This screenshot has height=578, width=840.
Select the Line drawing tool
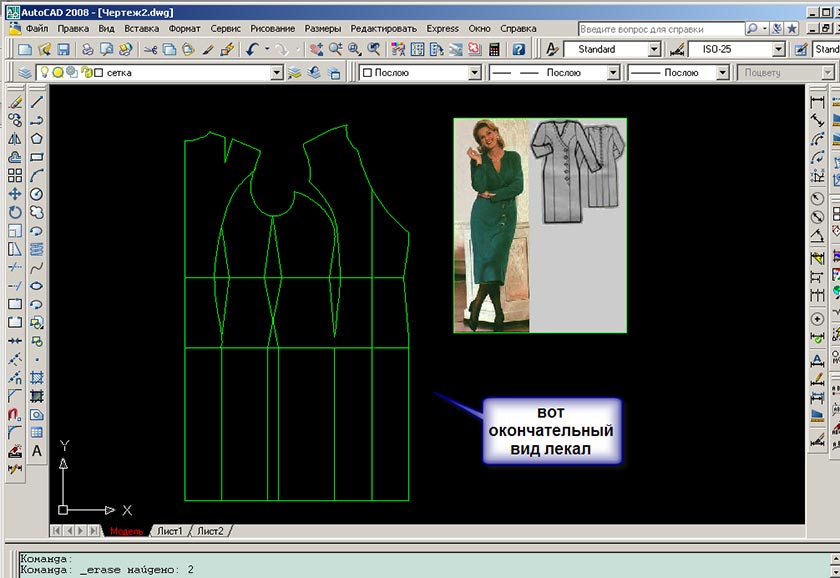pyautogui.click(x=37, y=102)
